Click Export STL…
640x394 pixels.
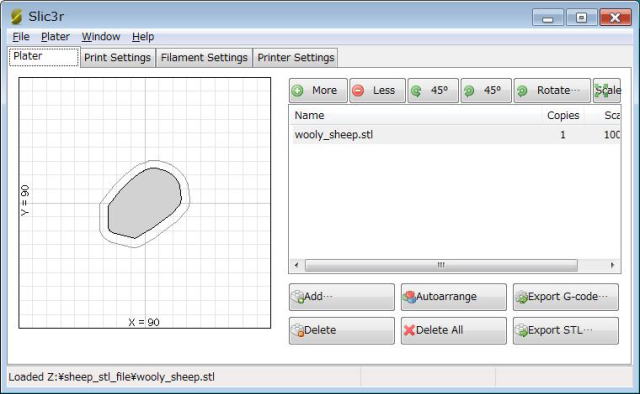point(566,330)
